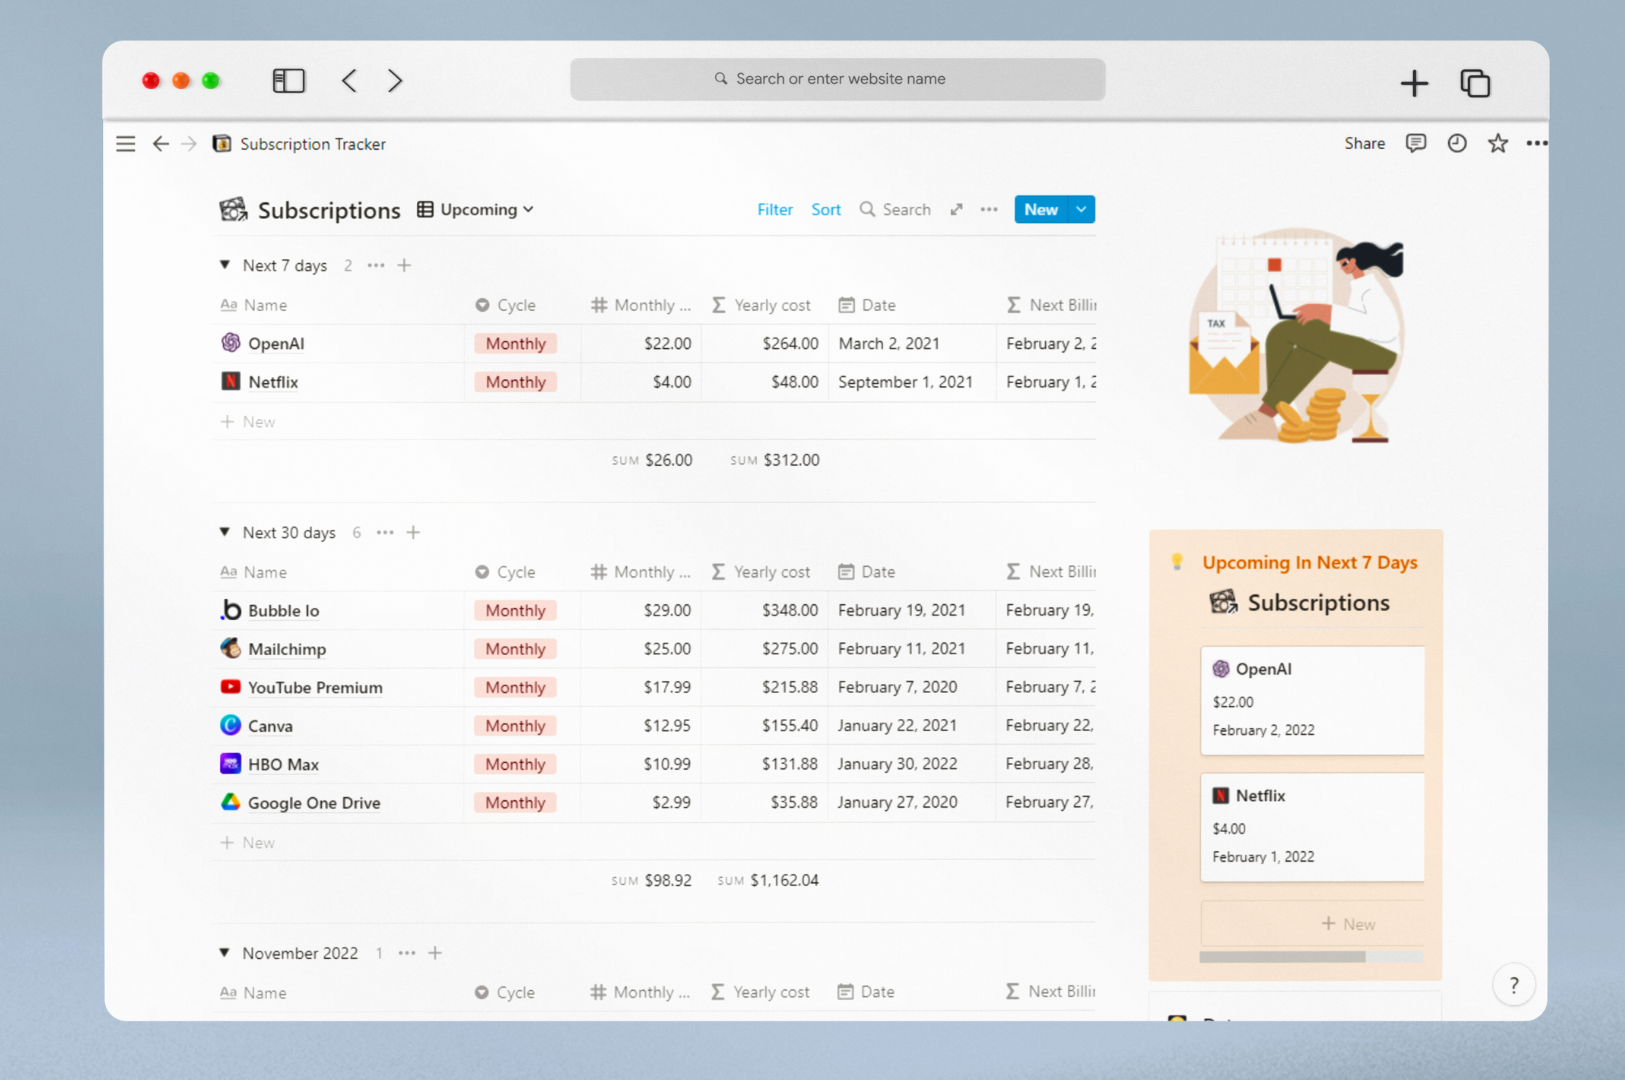Open comments via speech bubble icon
Viewport: 1625px width, 1080px height.
point(1415,143)
